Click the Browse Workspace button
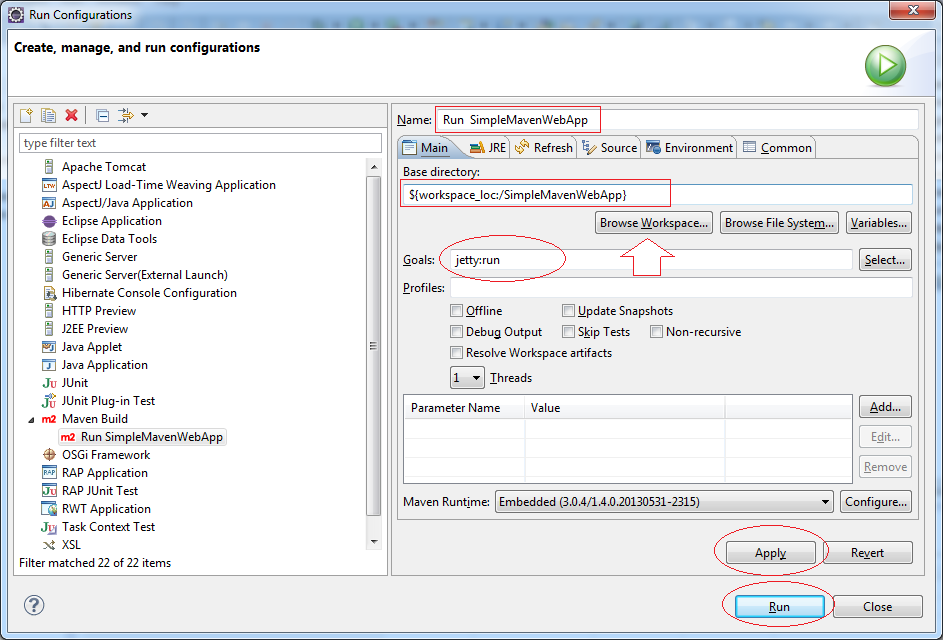 click(654, 223)
